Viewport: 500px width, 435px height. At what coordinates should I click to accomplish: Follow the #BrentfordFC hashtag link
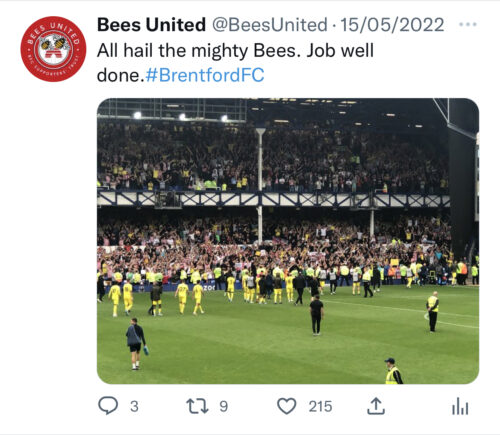[x=205, y=75]
